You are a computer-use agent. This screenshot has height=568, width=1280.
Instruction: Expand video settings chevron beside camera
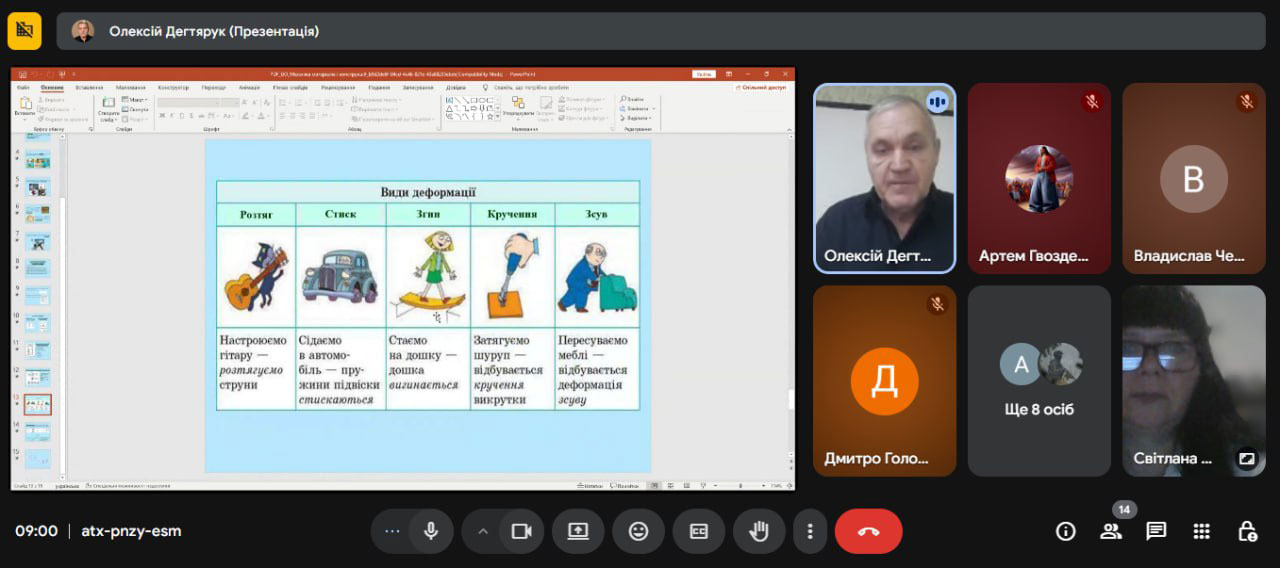click(483, 531)
